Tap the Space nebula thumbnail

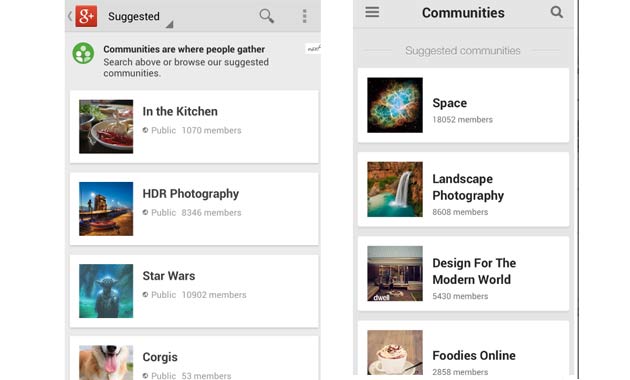[x=395, y=105]
